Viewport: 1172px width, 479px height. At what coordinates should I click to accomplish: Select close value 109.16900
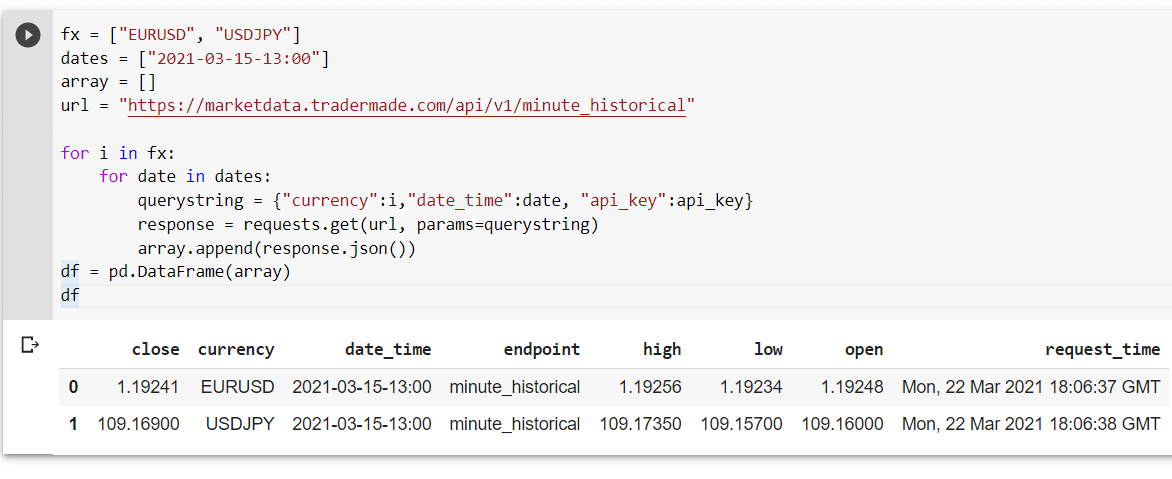click(x=138, y=424)
